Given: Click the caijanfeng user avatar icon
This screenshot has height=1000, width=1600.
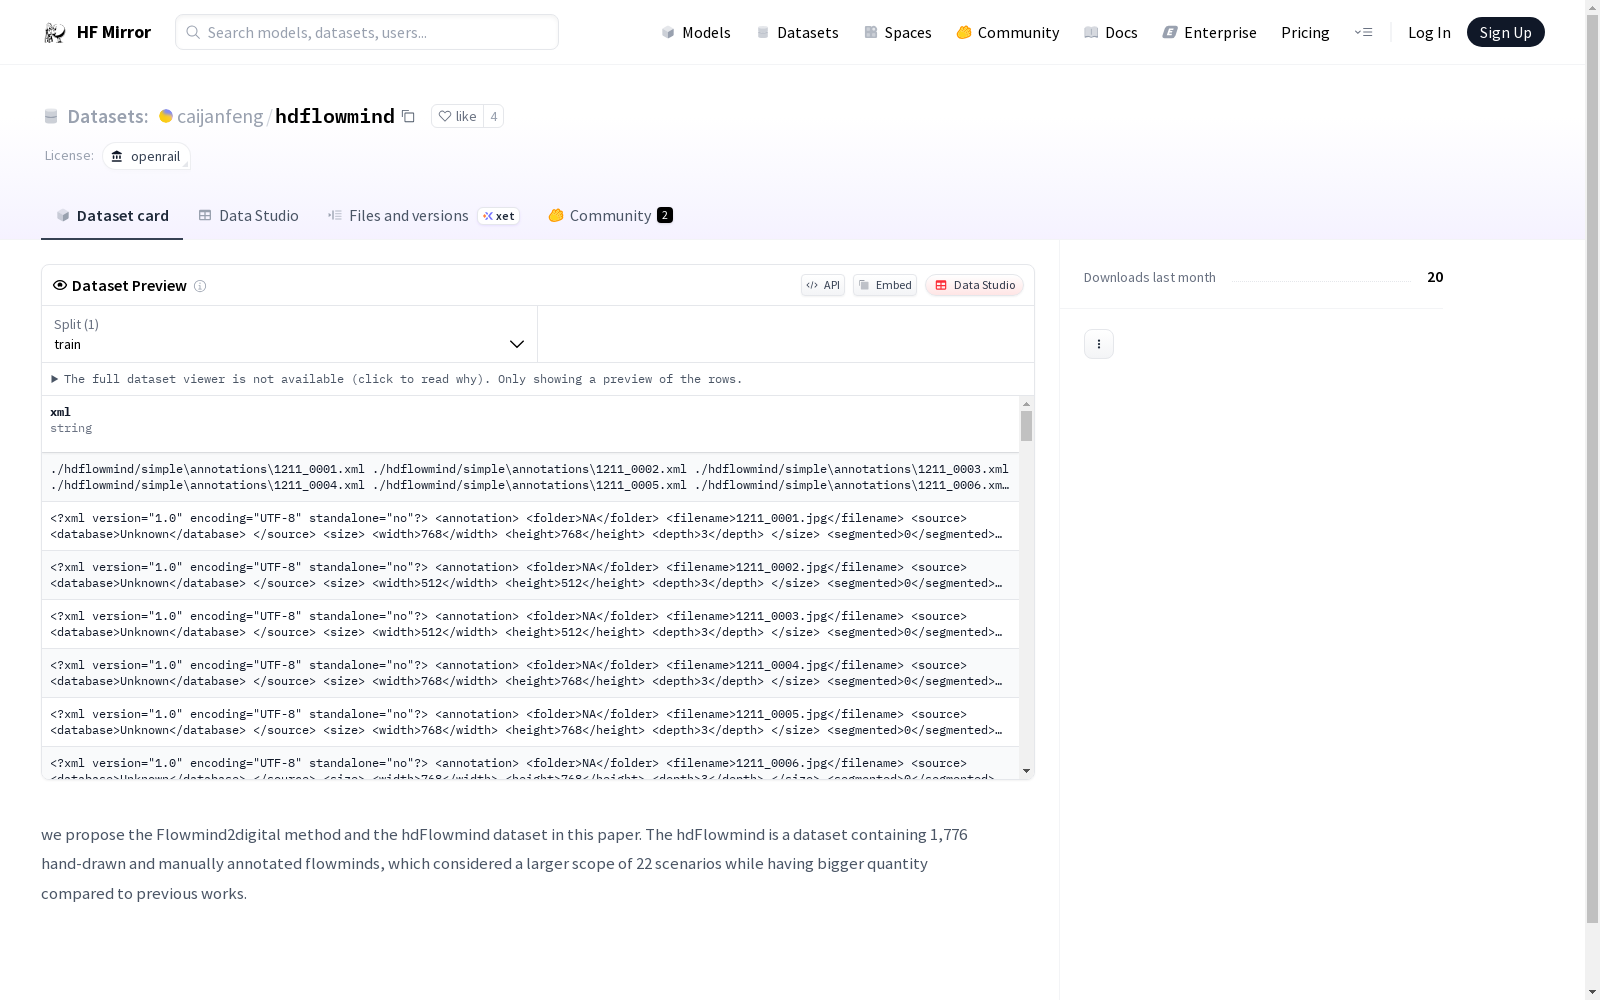Looking at the screenshot, I should tap(166, 116).
